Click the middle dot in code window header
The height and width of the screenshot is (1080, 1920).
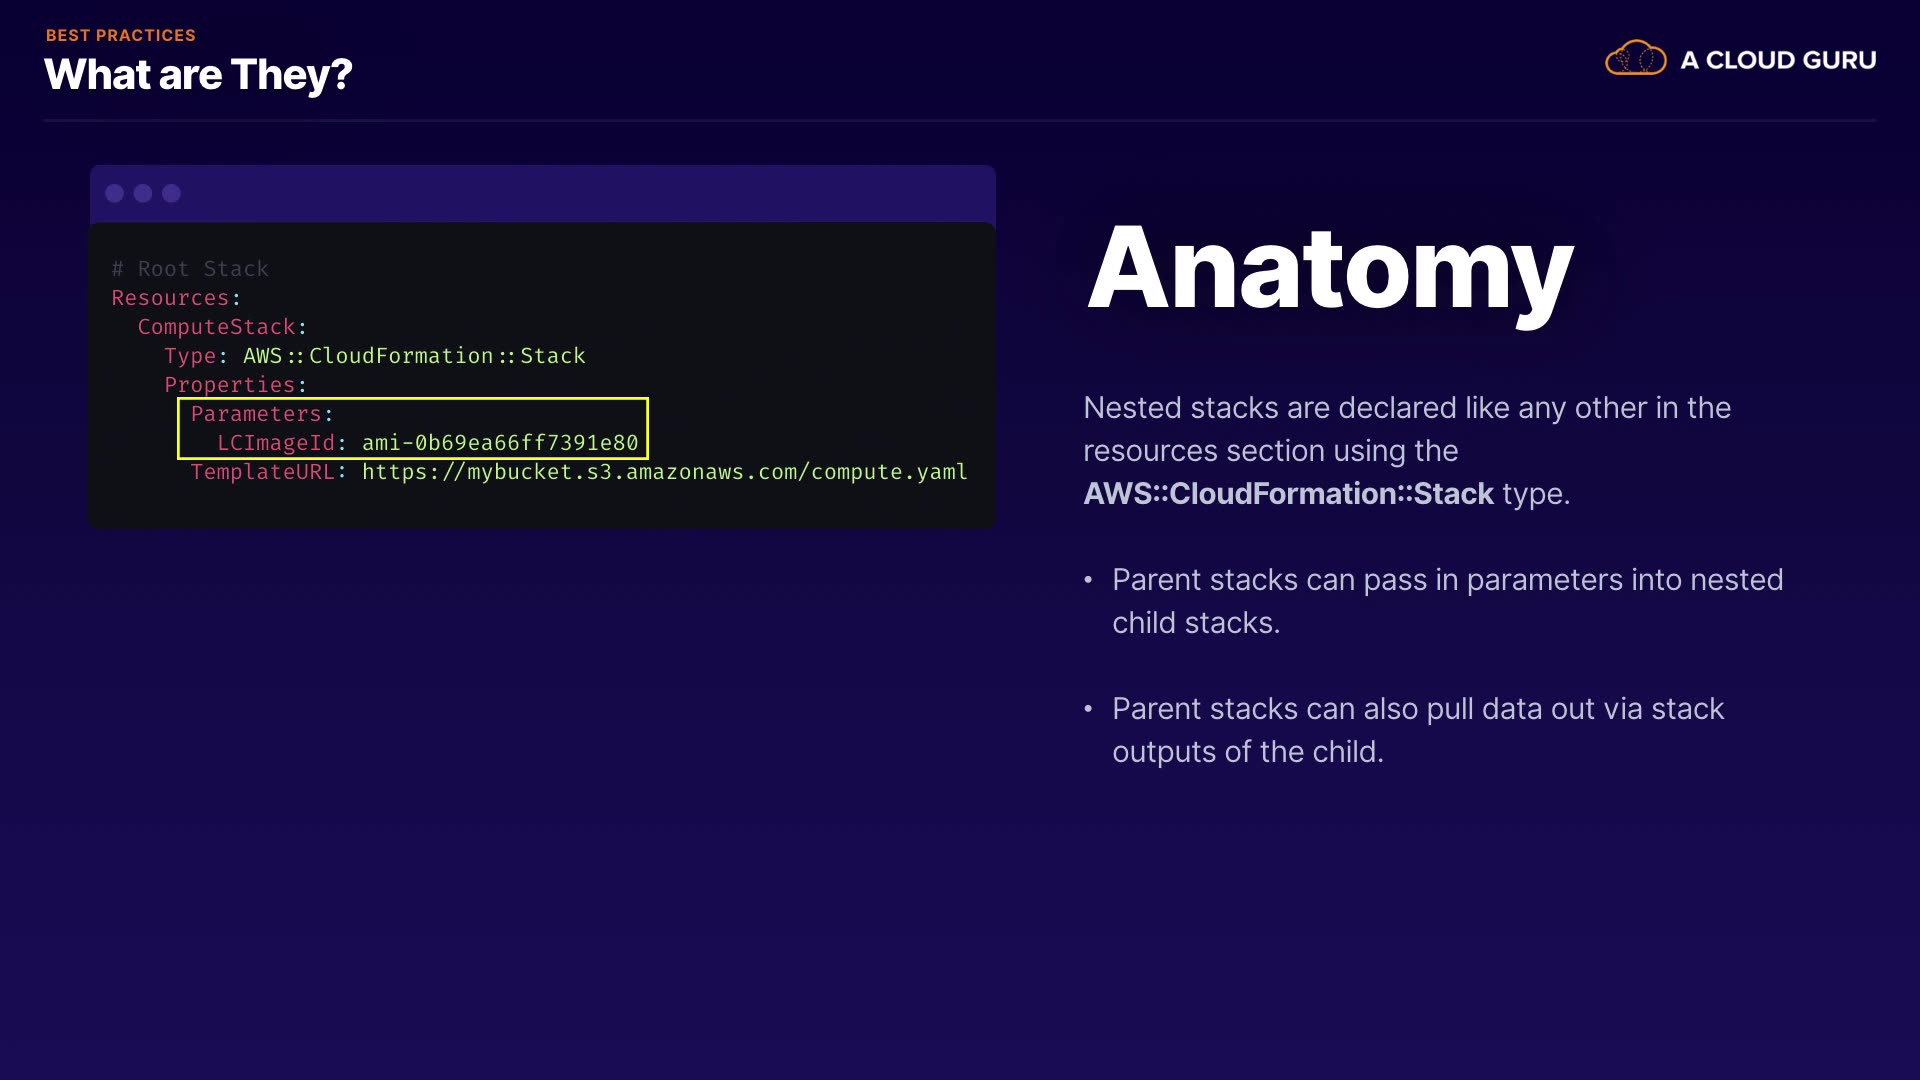tap(143, 193)
